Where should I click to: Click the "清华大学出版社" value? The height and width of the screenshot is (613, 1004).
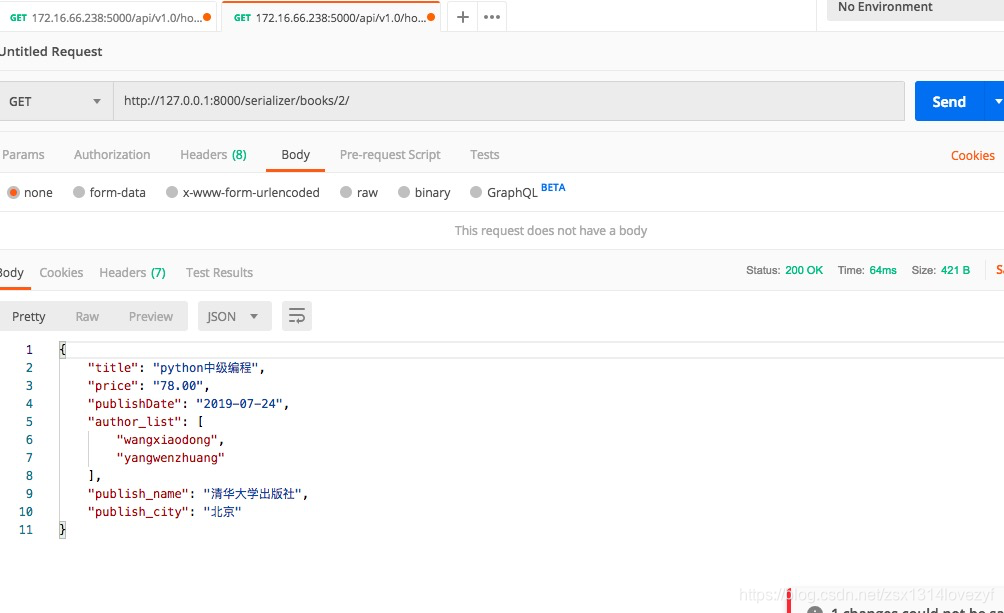(x=253, y=493)
